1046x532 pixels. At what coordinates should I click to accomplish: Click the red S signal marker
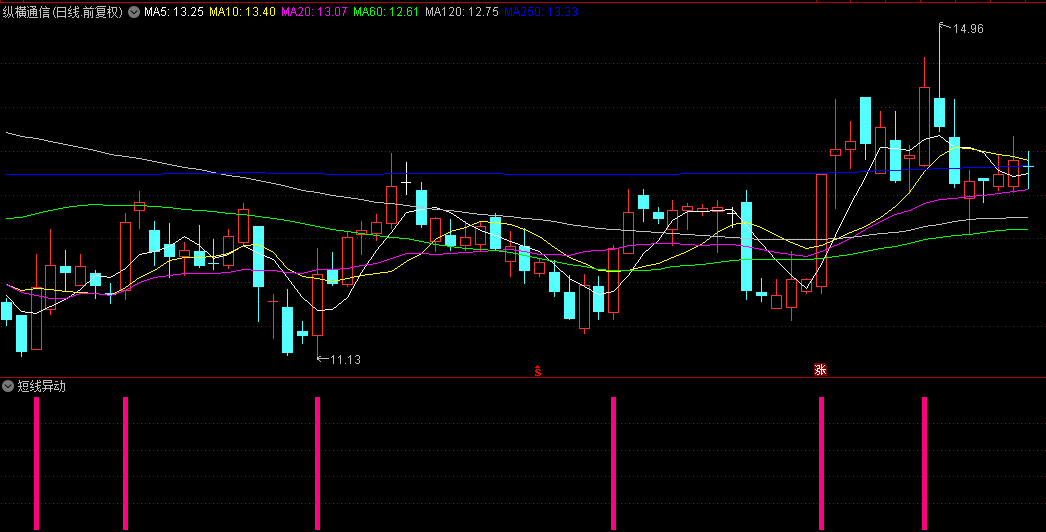click(x=538, y=370)
